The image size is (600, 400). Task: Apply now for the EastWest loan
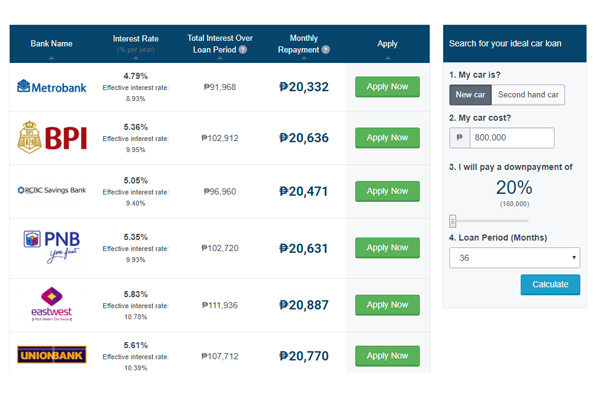click(387, 305)
